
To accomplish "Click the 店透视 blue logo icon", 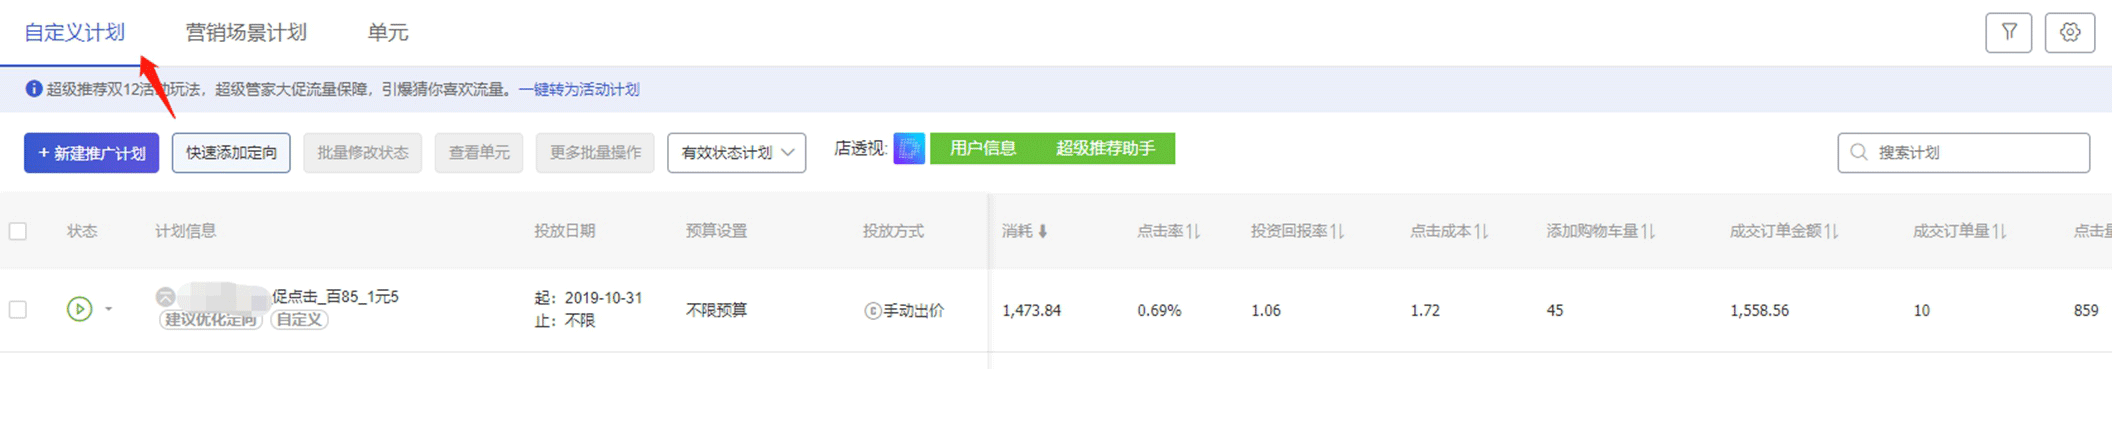I will (908, 149).
